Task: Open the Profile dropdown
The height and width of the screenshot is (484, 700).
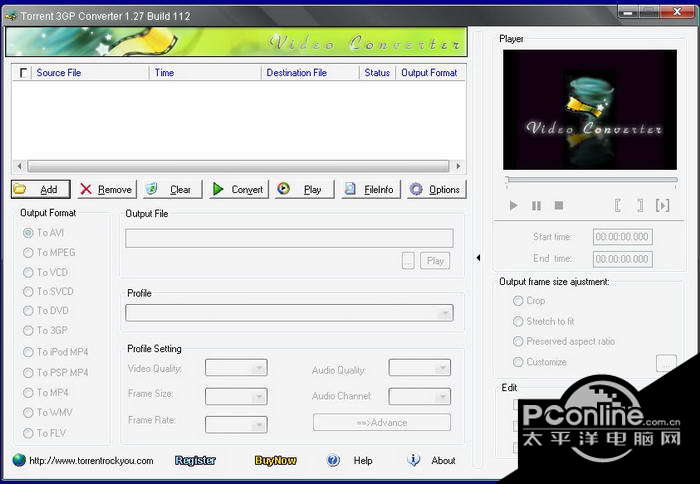Action: point(289,313)
